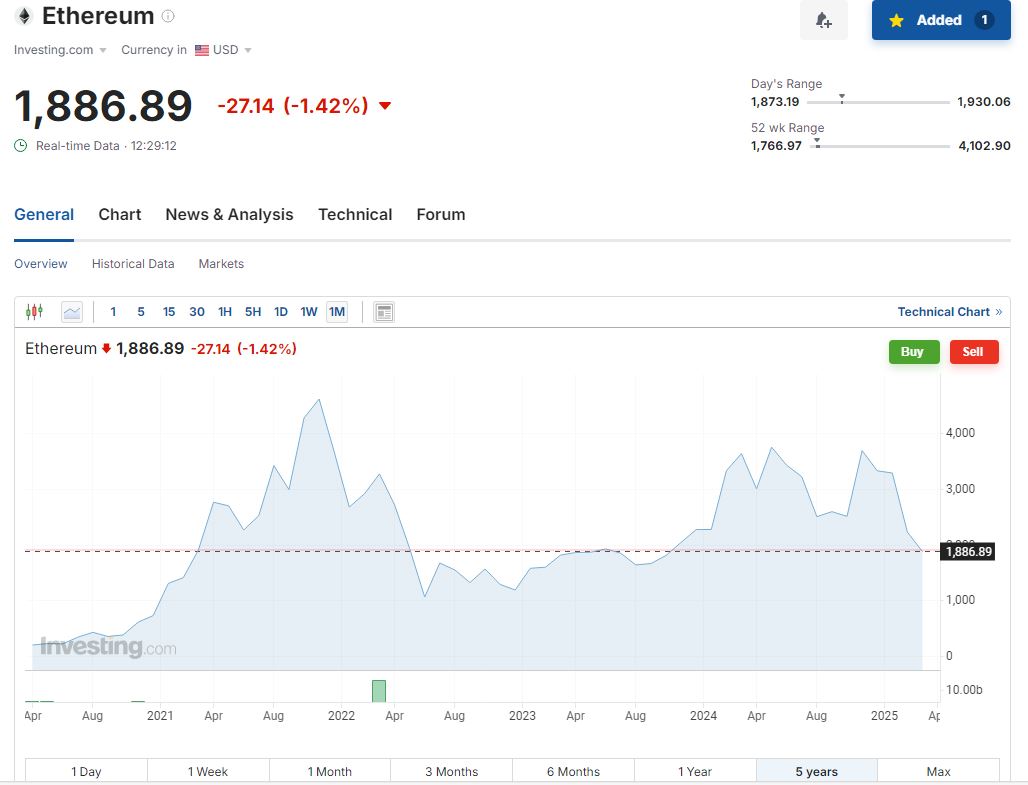Open the Technical Chart link
The image size is (1028, 785).
pos(949,312)
